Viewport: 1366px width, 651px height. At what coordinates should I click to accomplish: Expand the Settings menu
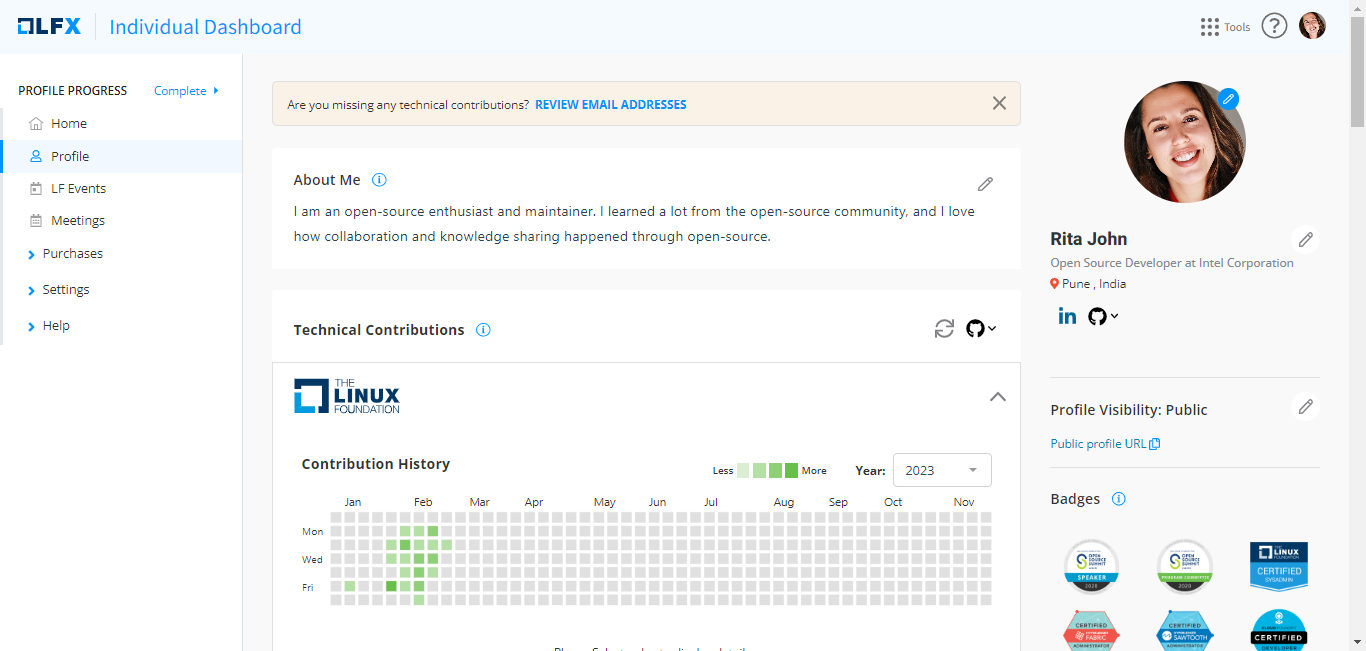[66, 290]
